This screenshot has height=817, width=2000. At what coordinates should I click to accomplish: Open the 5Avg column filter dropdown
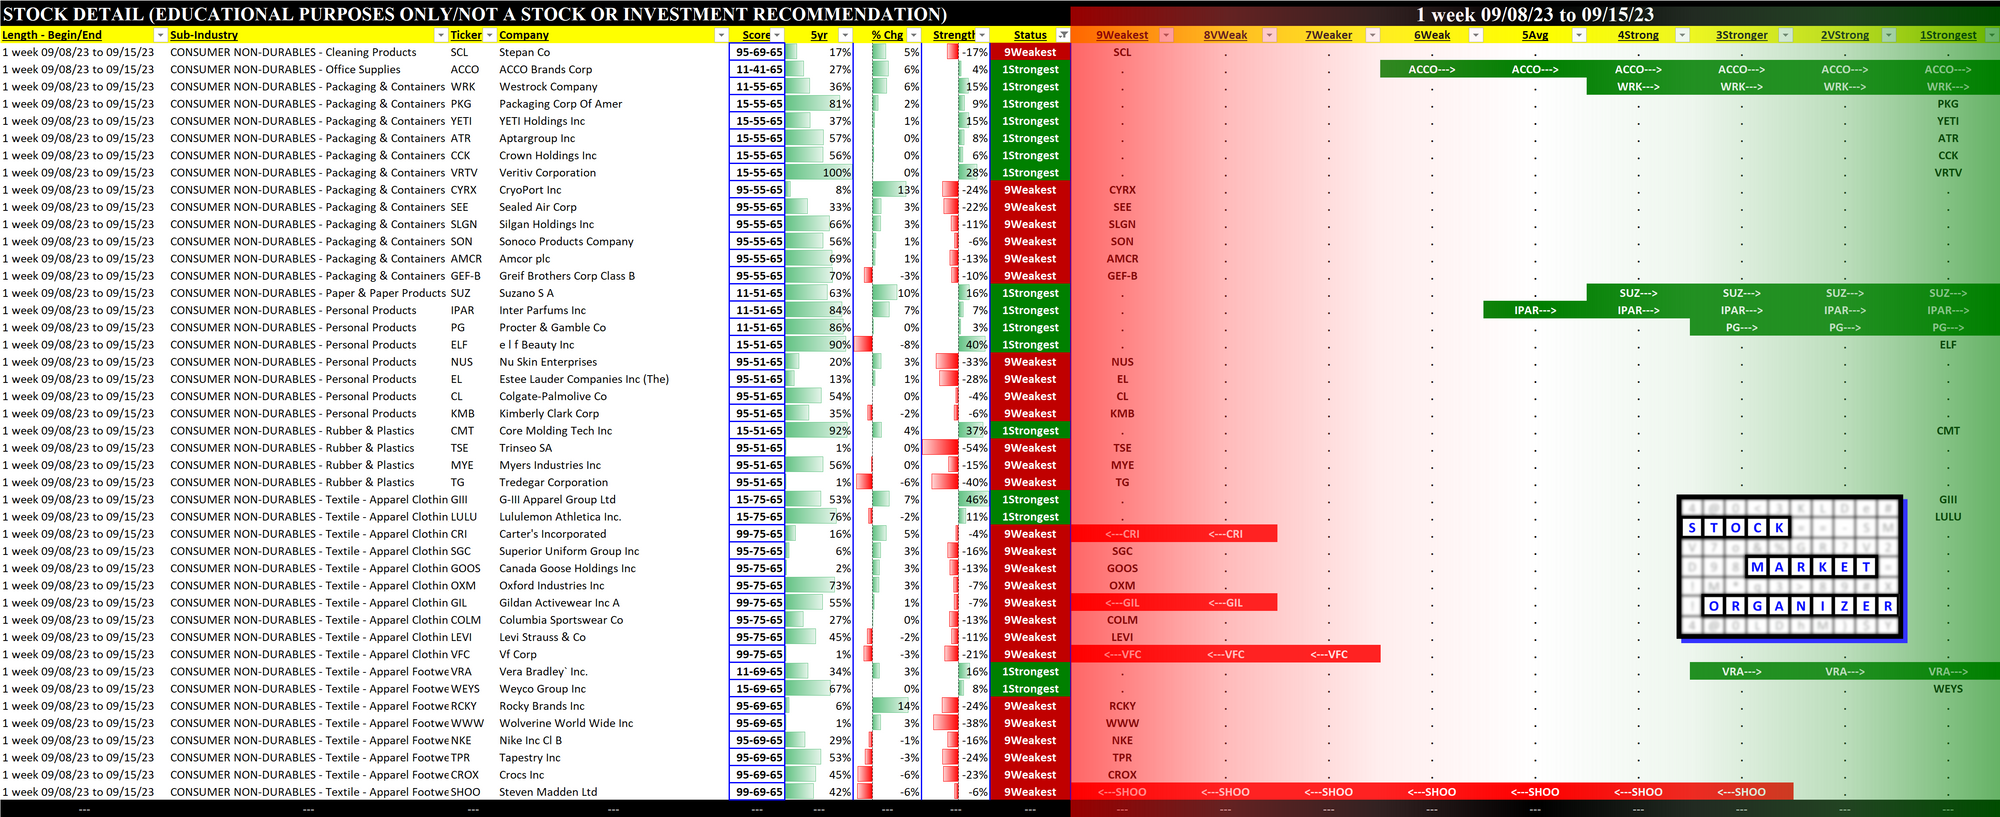[1579, 35]
